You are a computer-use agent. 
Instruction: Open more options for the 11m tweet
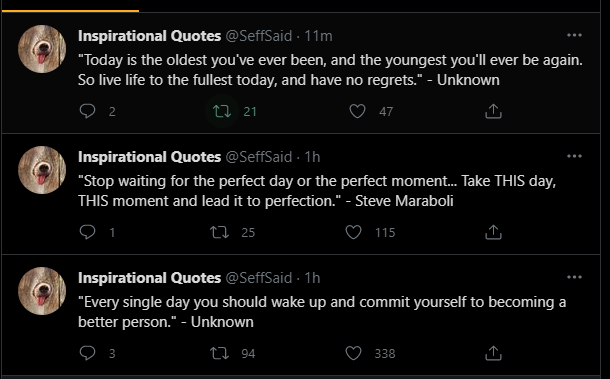point(574,35)
